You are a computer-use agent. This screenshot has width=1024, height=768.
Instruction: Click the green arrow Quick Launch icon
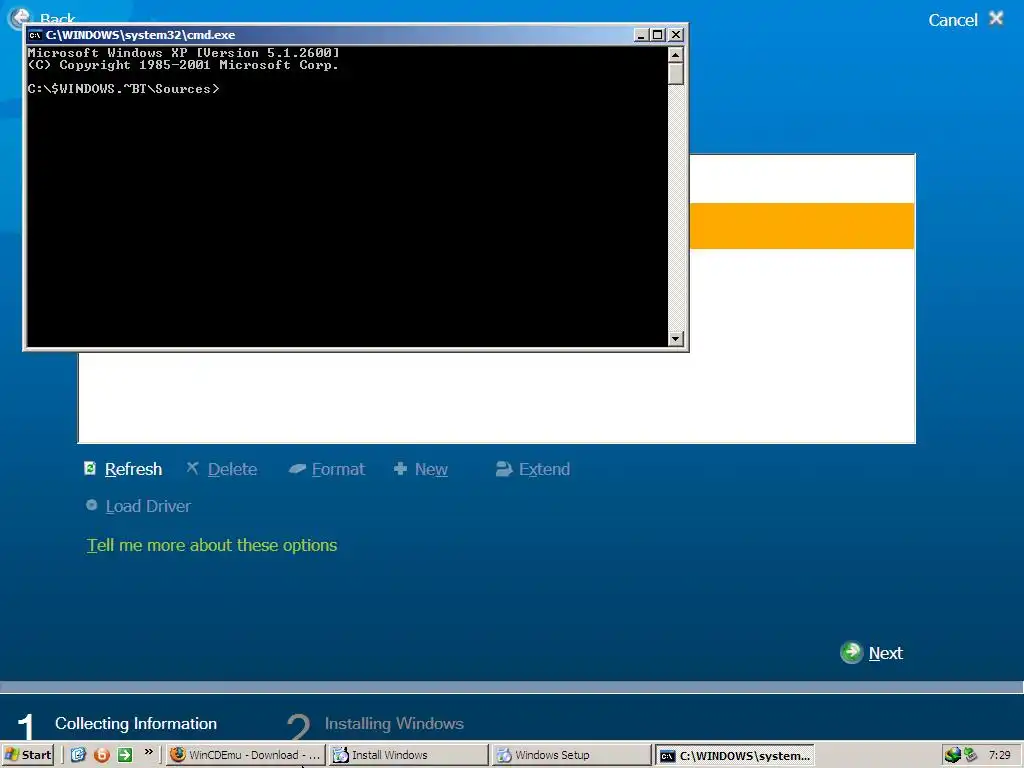[125, 755]
